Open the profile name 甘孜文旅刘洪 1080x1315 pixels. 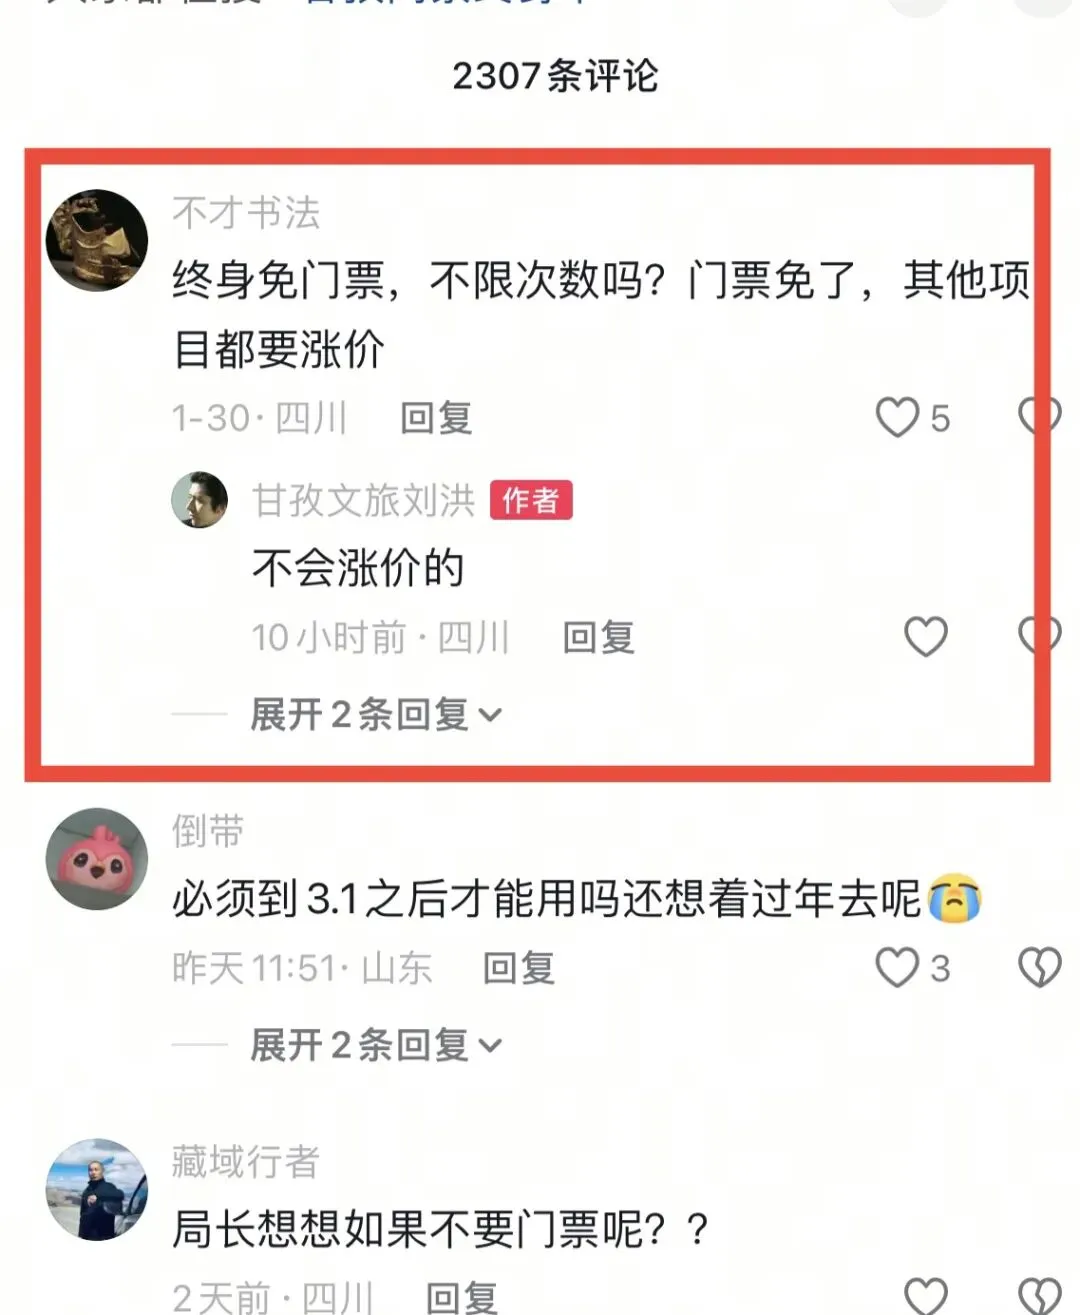[364, 500]
